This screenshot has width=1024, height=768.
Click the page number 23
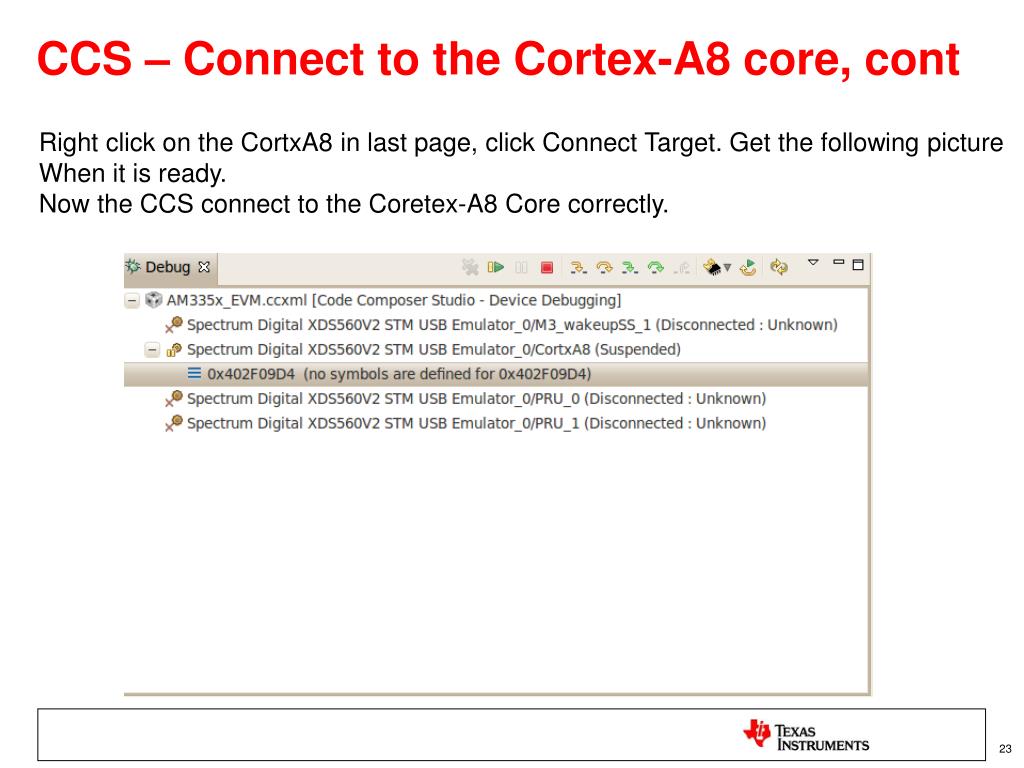1005,749
